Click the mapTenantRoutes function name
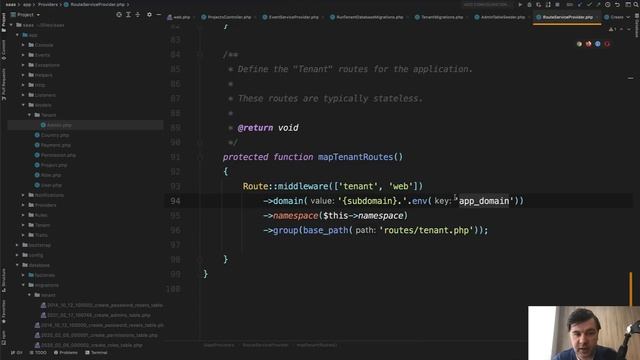The height and width of the screenshot is (360, 640). pyautogui.click(x=355, y=157)
